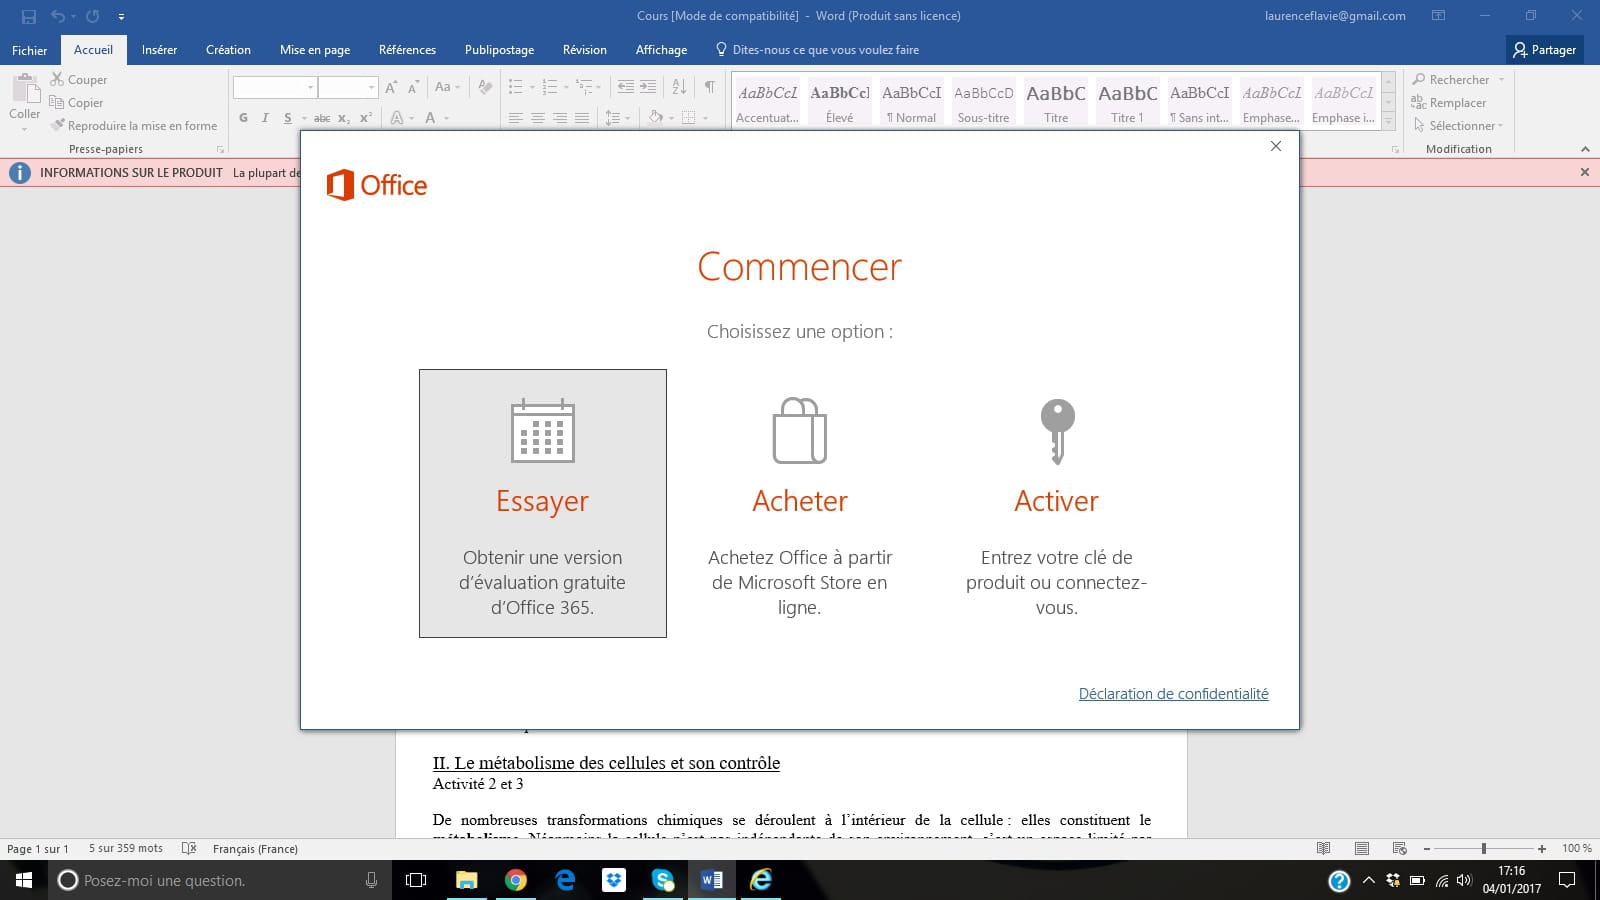Click the decrease font size icon

point(413,88)
